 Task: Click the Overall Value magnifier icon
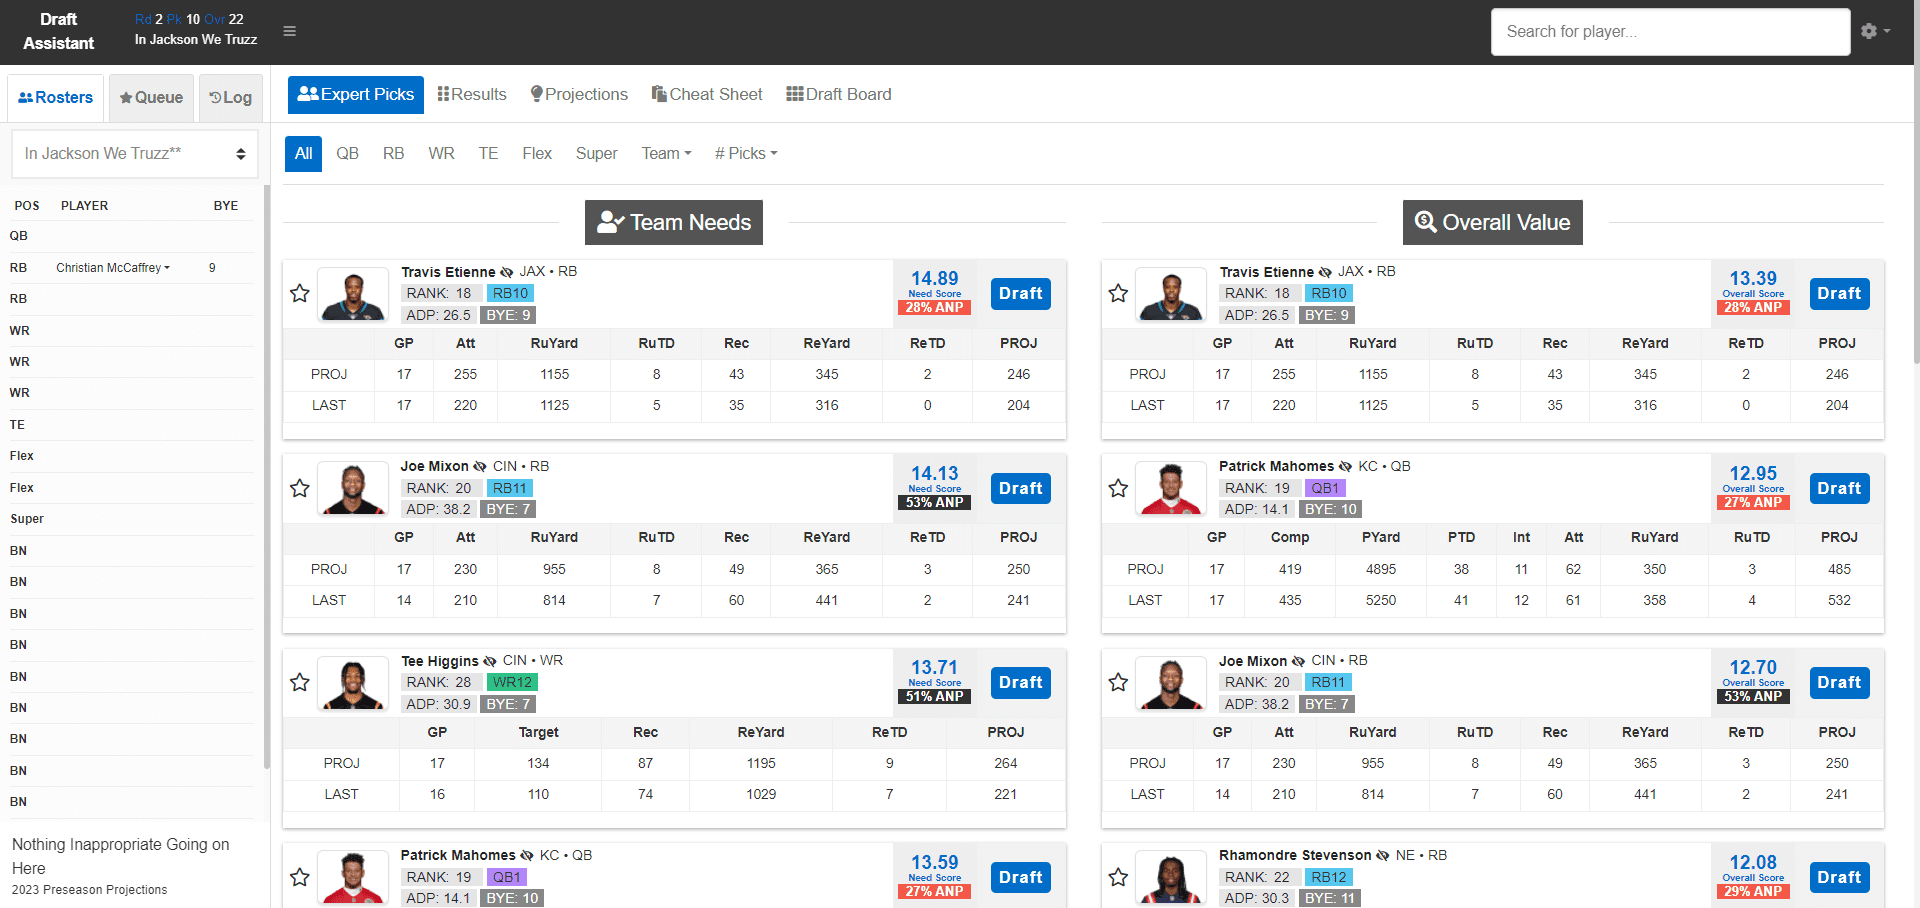point(1427,222)
